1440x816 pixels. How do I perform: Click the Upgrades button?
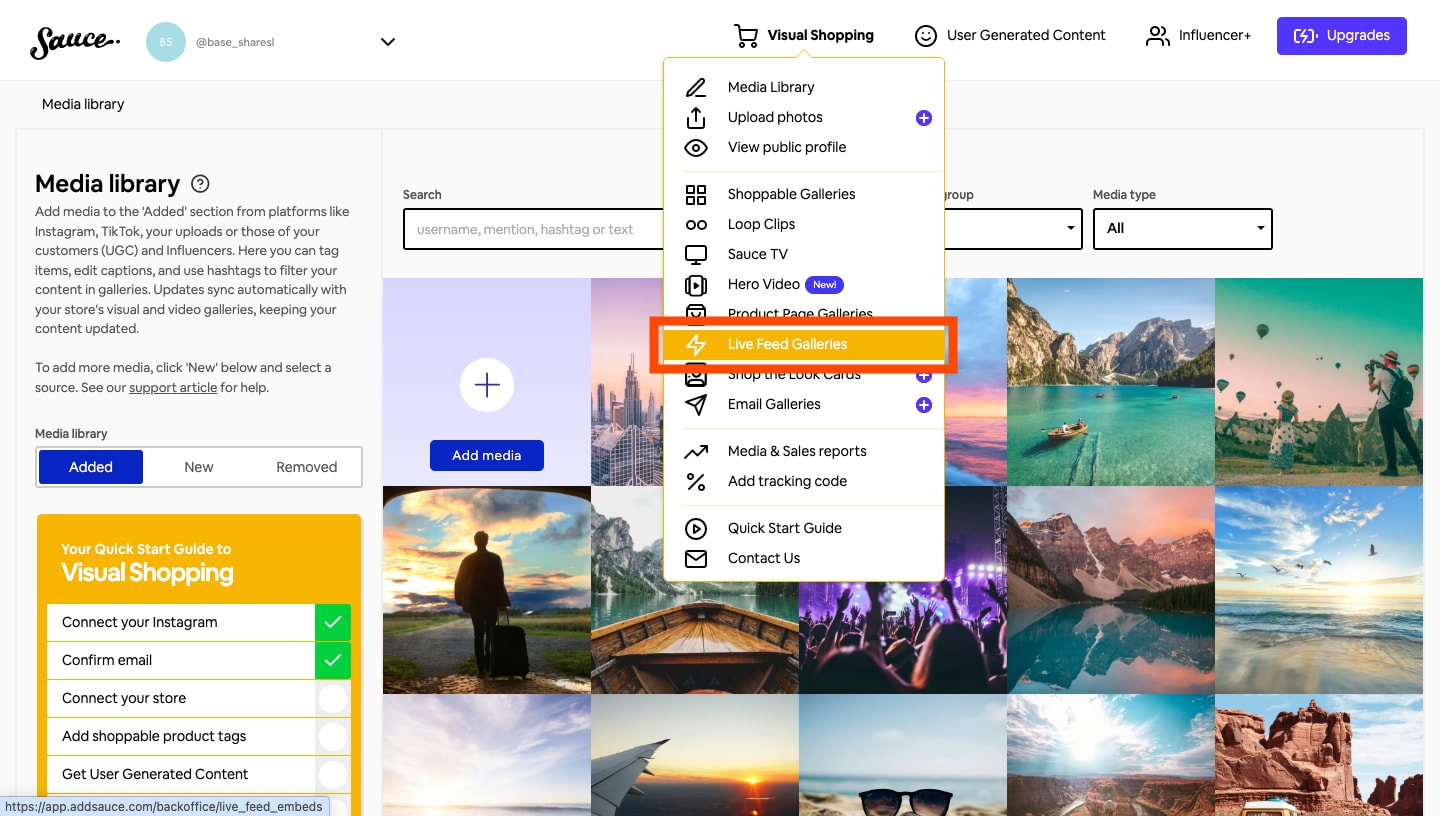pos(1342,36)
